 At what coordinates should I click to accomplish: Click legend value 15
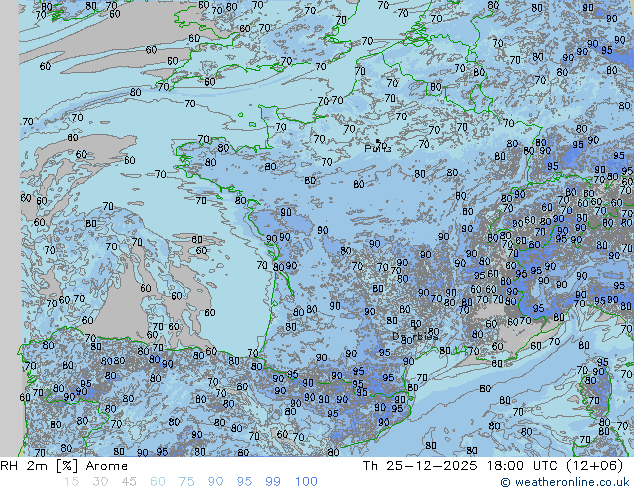coord(71,482)
